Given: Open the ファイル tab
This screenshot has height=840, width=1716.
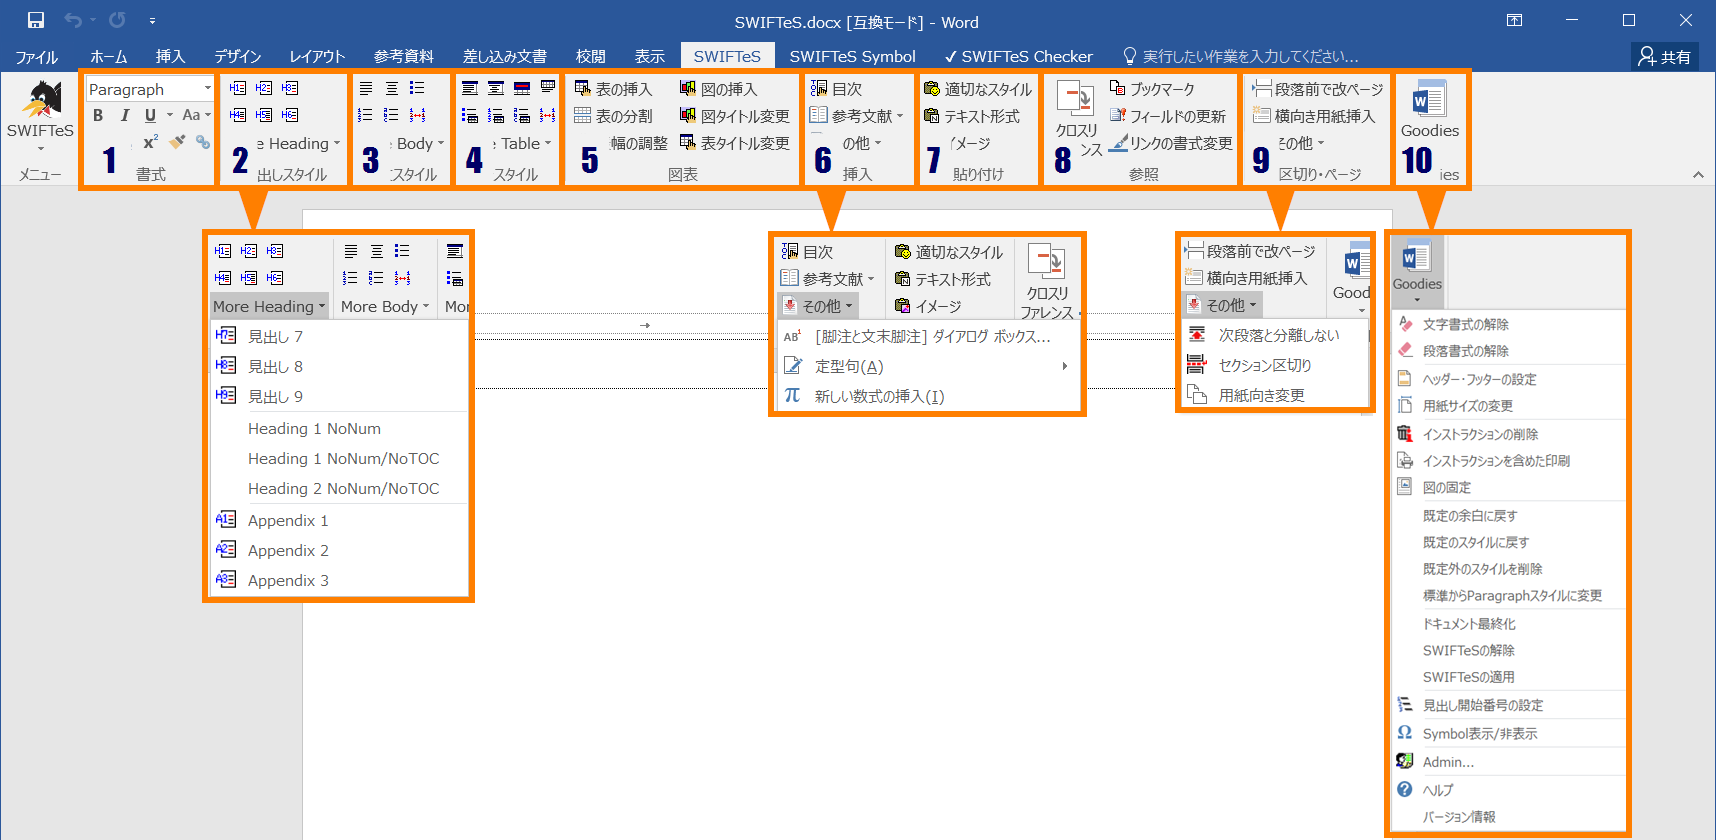Looking at the screenshot, I should click(x=37, y=56).
